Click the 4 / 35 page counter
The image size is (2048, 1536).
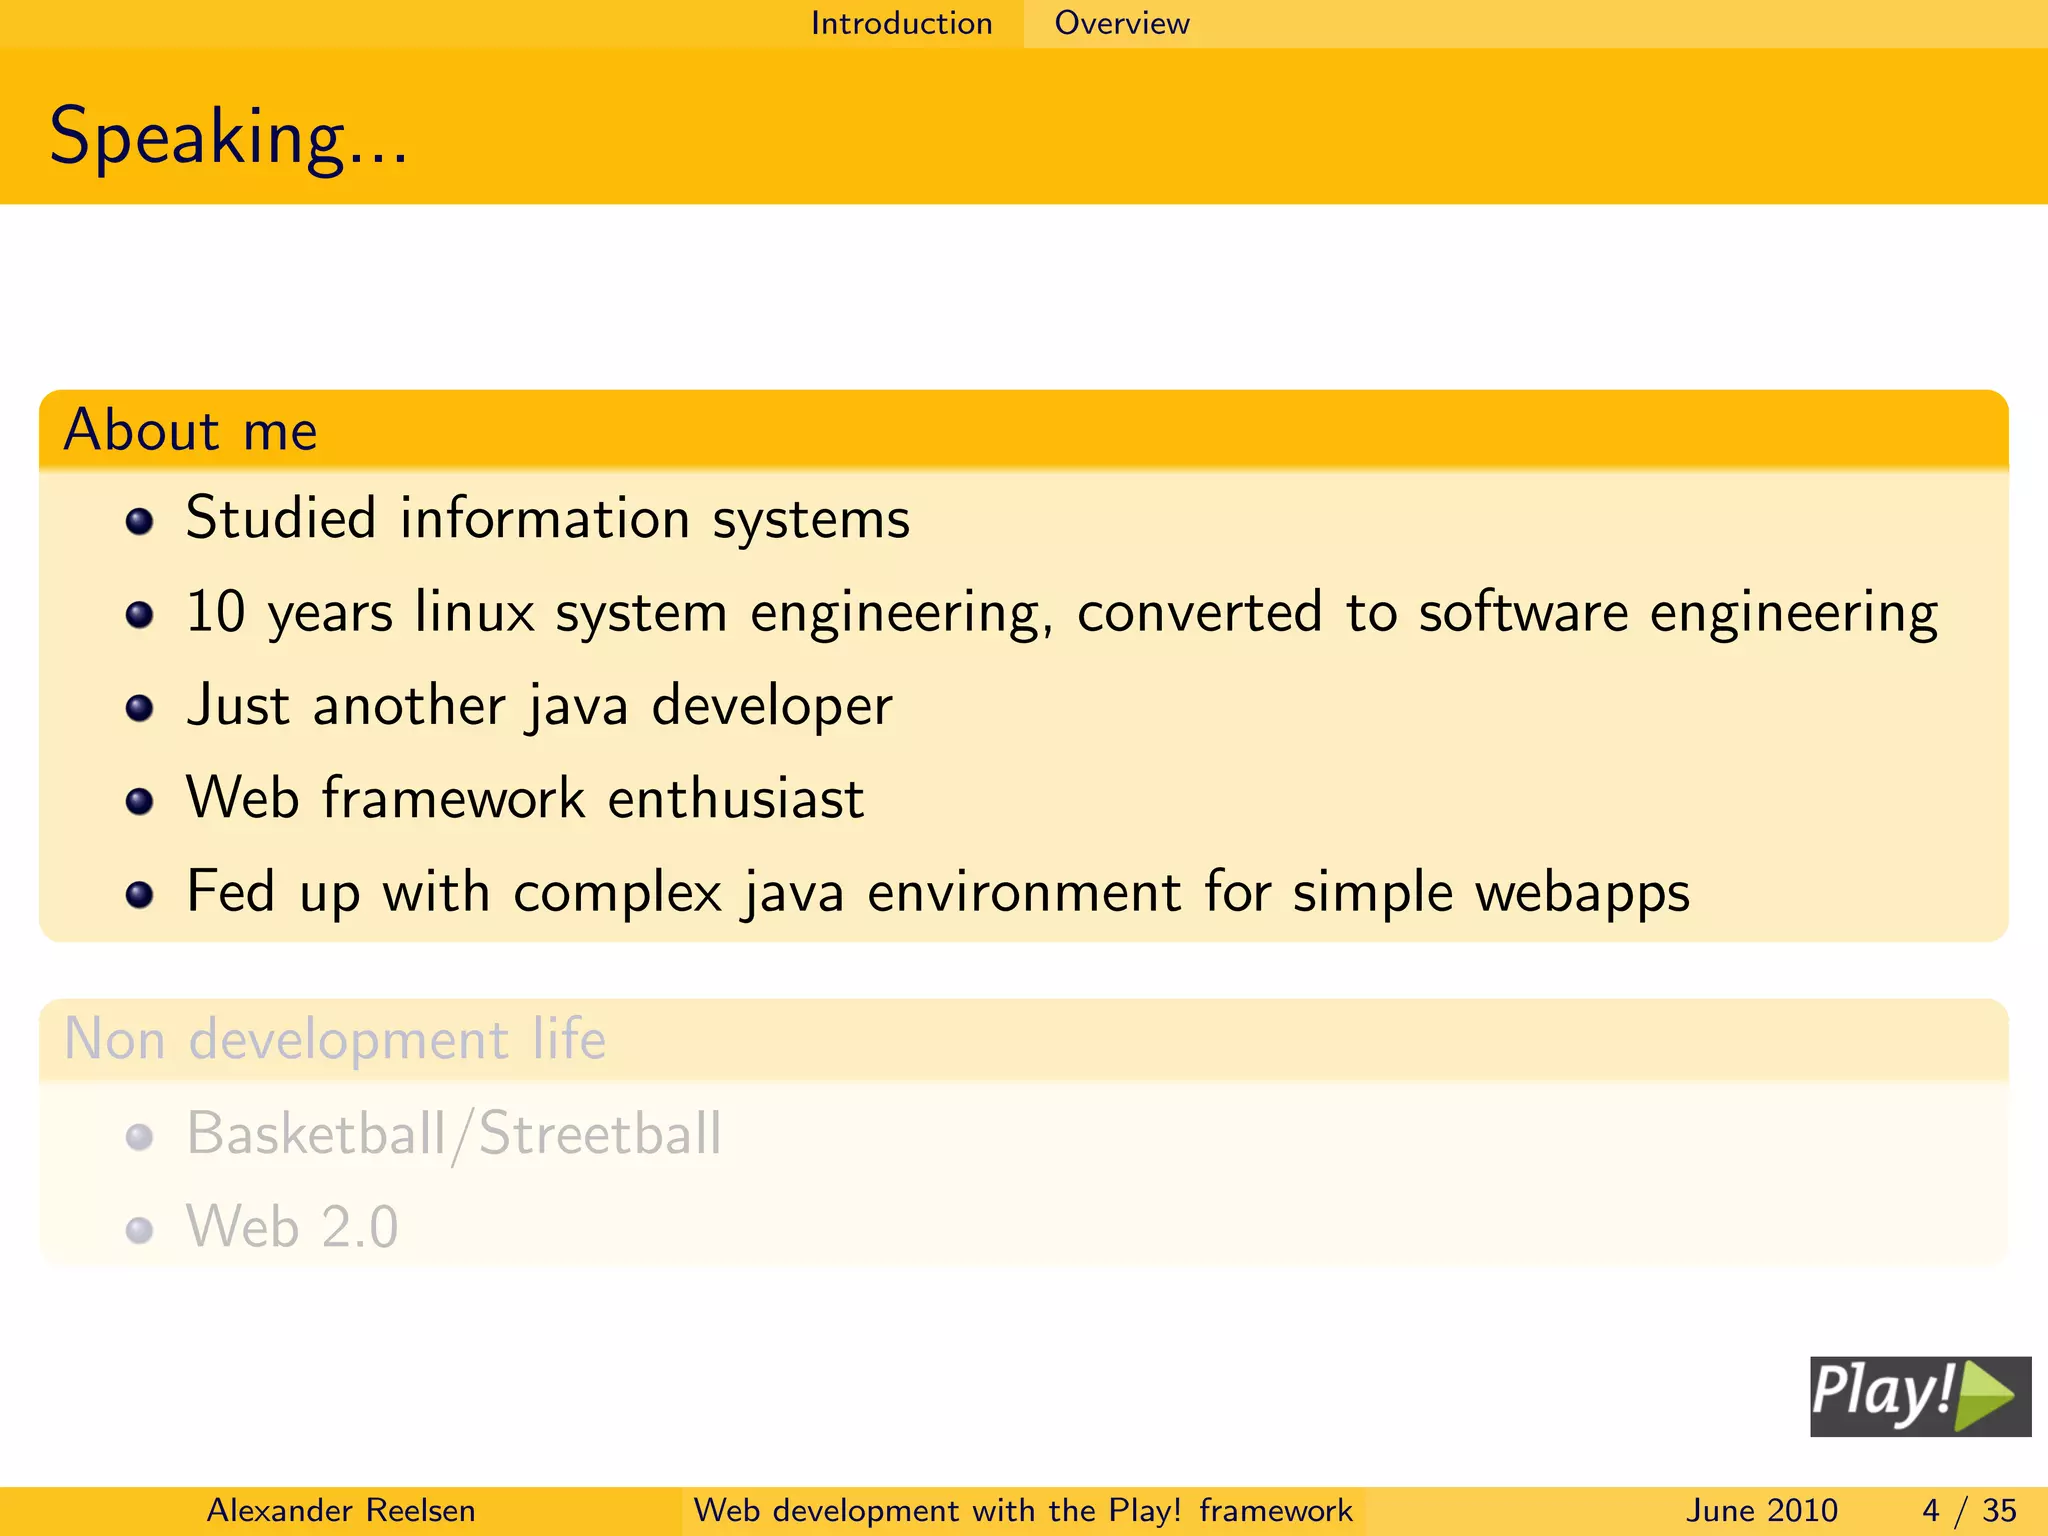[x=1968, y=1510]
